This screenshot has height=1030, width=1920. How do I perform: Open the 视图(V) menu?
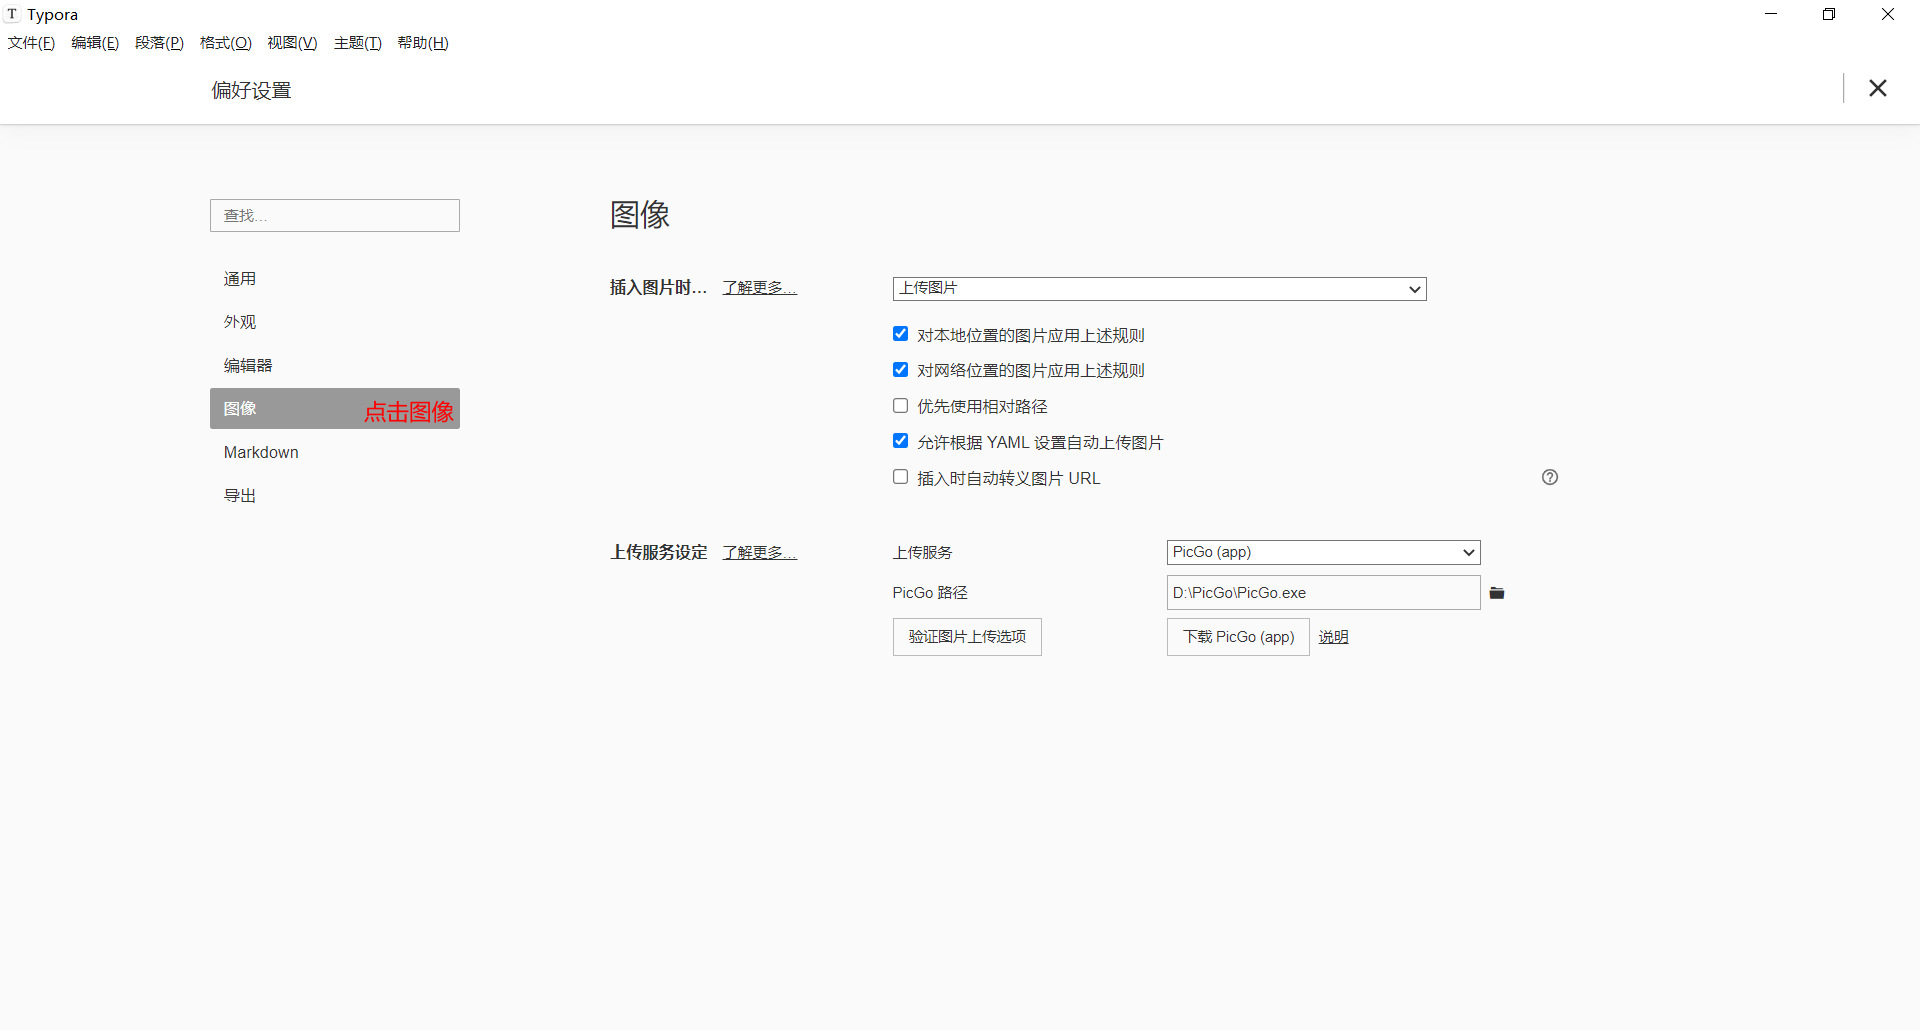coord(292,43)
